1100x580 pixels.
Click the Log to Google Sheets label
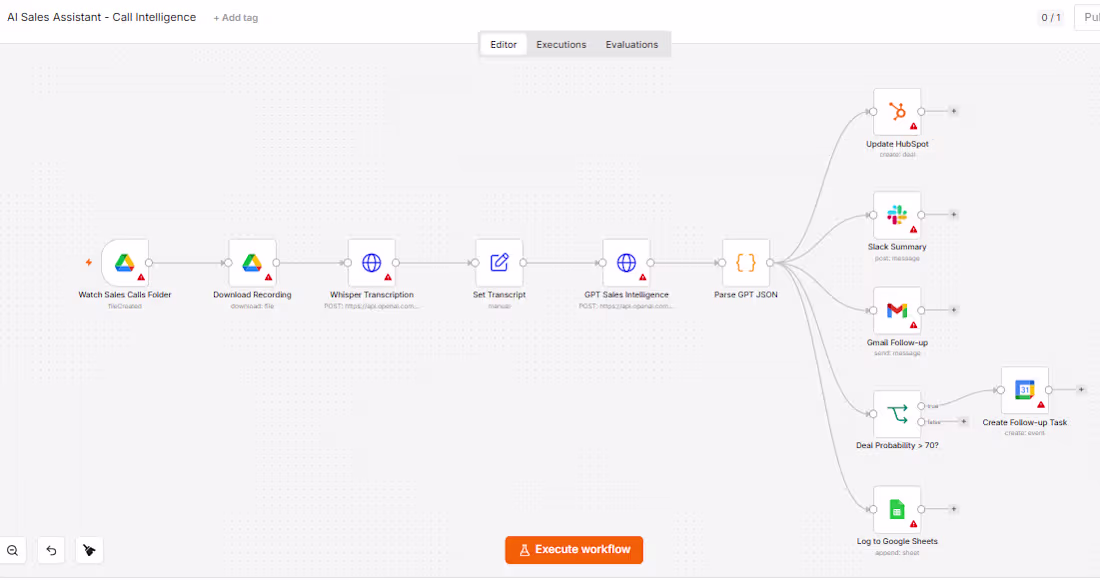point(897,541)
